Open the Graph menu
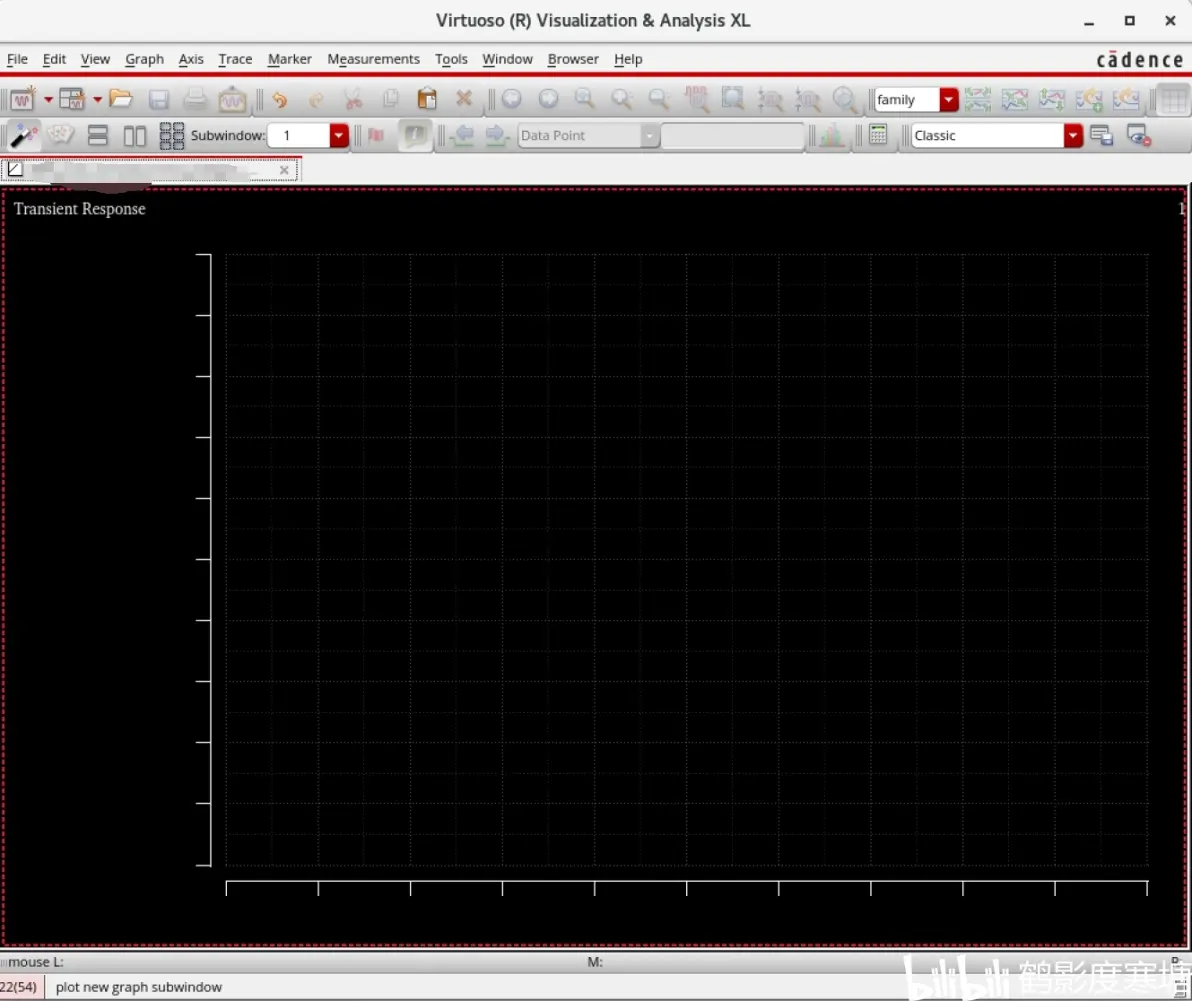Image resolution: width=1192 pixels, height=1001 pixels. [144, 59]
